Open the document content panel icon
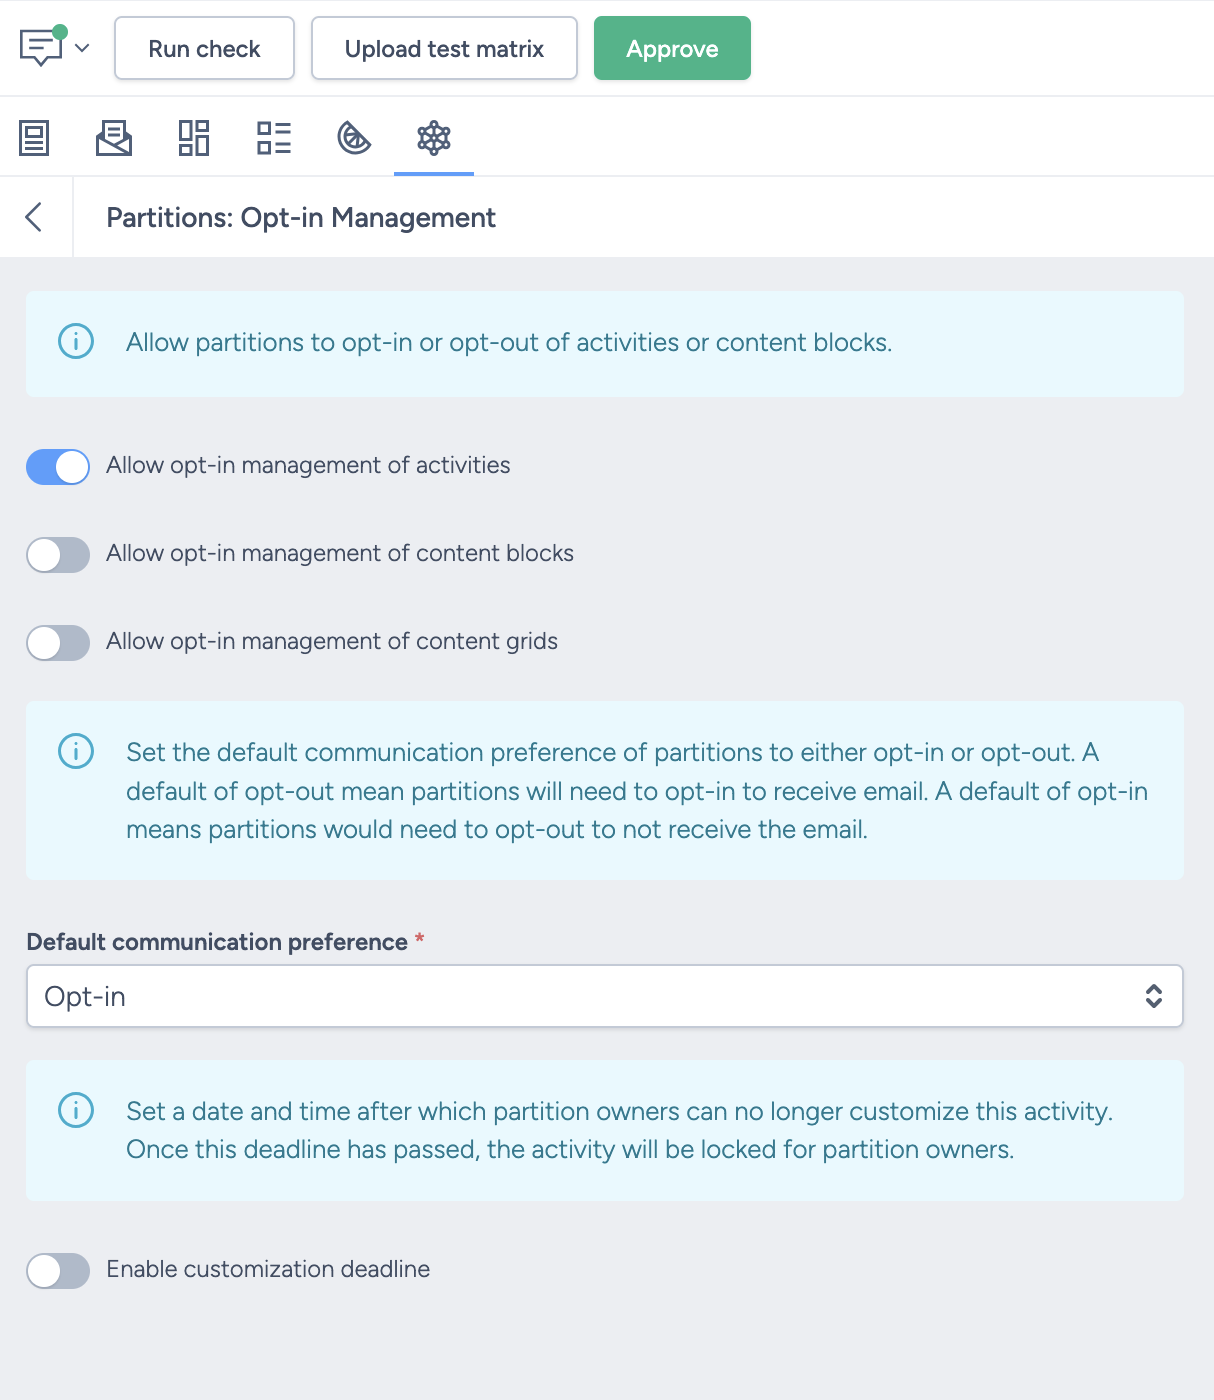The image size is (1214, 1400). pyautogui.click(x=34, y=138)
